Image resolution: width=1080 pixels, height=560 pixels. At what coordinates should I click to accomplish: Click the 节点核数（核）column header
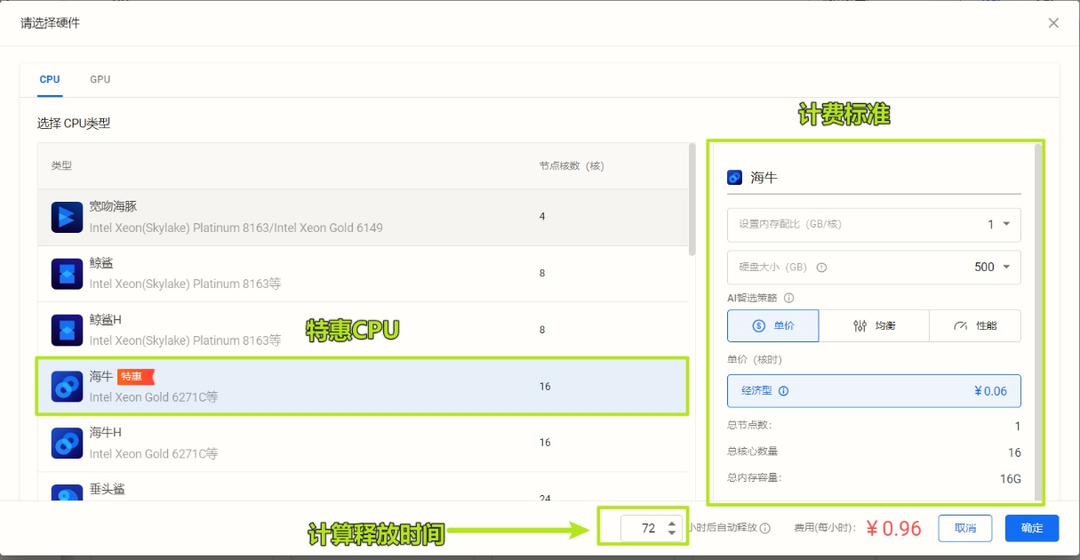click(x=572, y=166)
